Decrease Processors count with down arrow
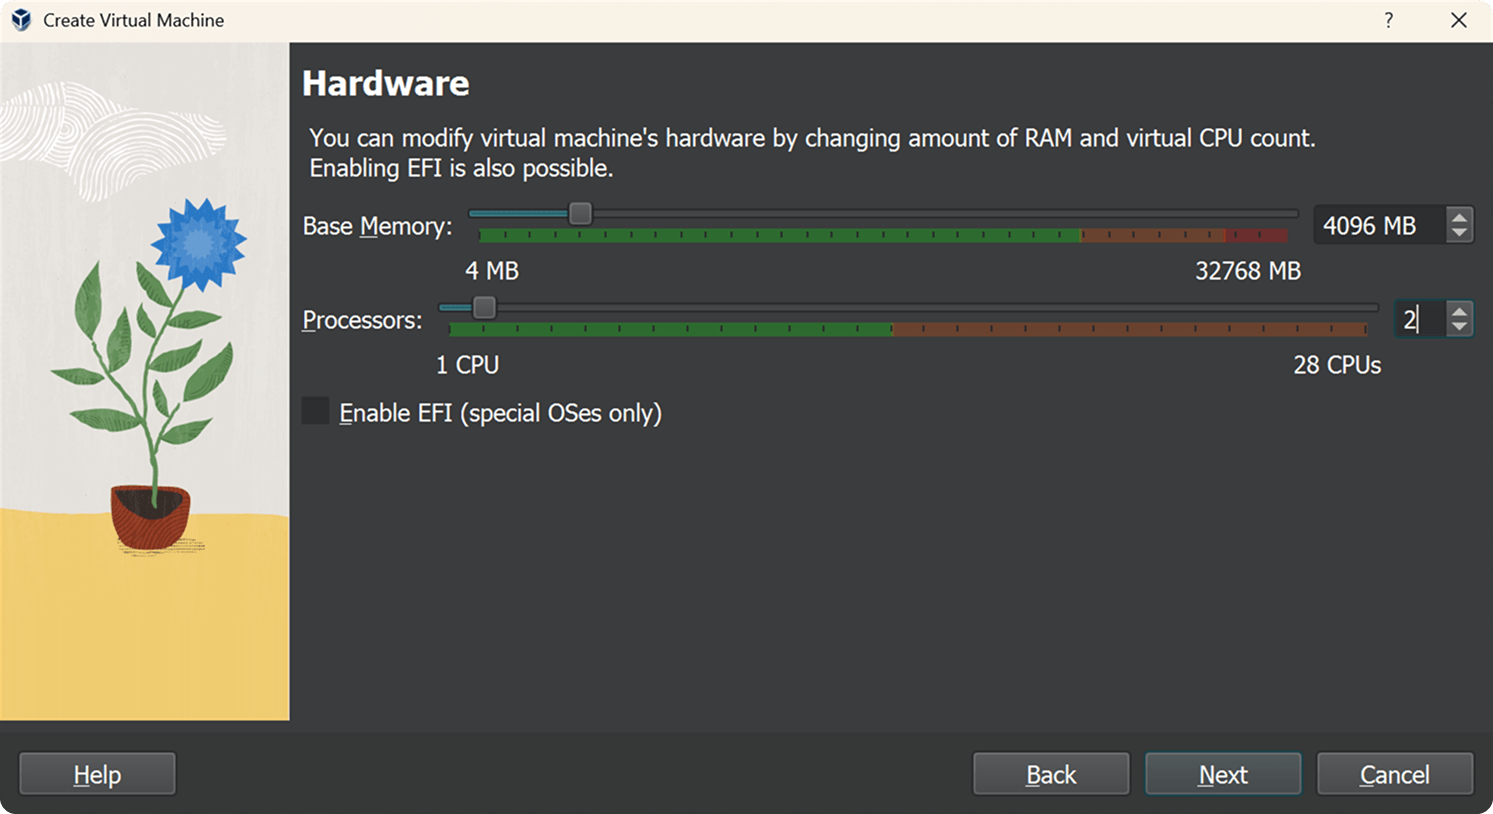Image resolution: width=1493 pixels, height=814 pixels. [1460, 327]
